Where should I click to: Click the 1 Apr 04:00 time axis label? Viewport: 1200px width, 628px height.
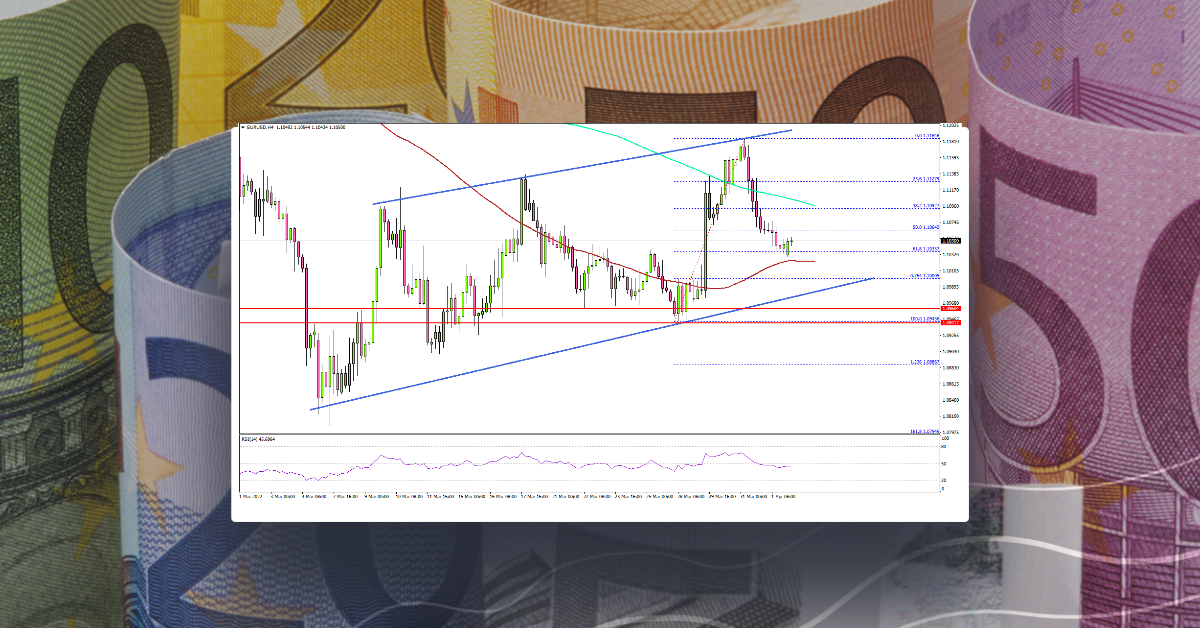pos(781,496)
